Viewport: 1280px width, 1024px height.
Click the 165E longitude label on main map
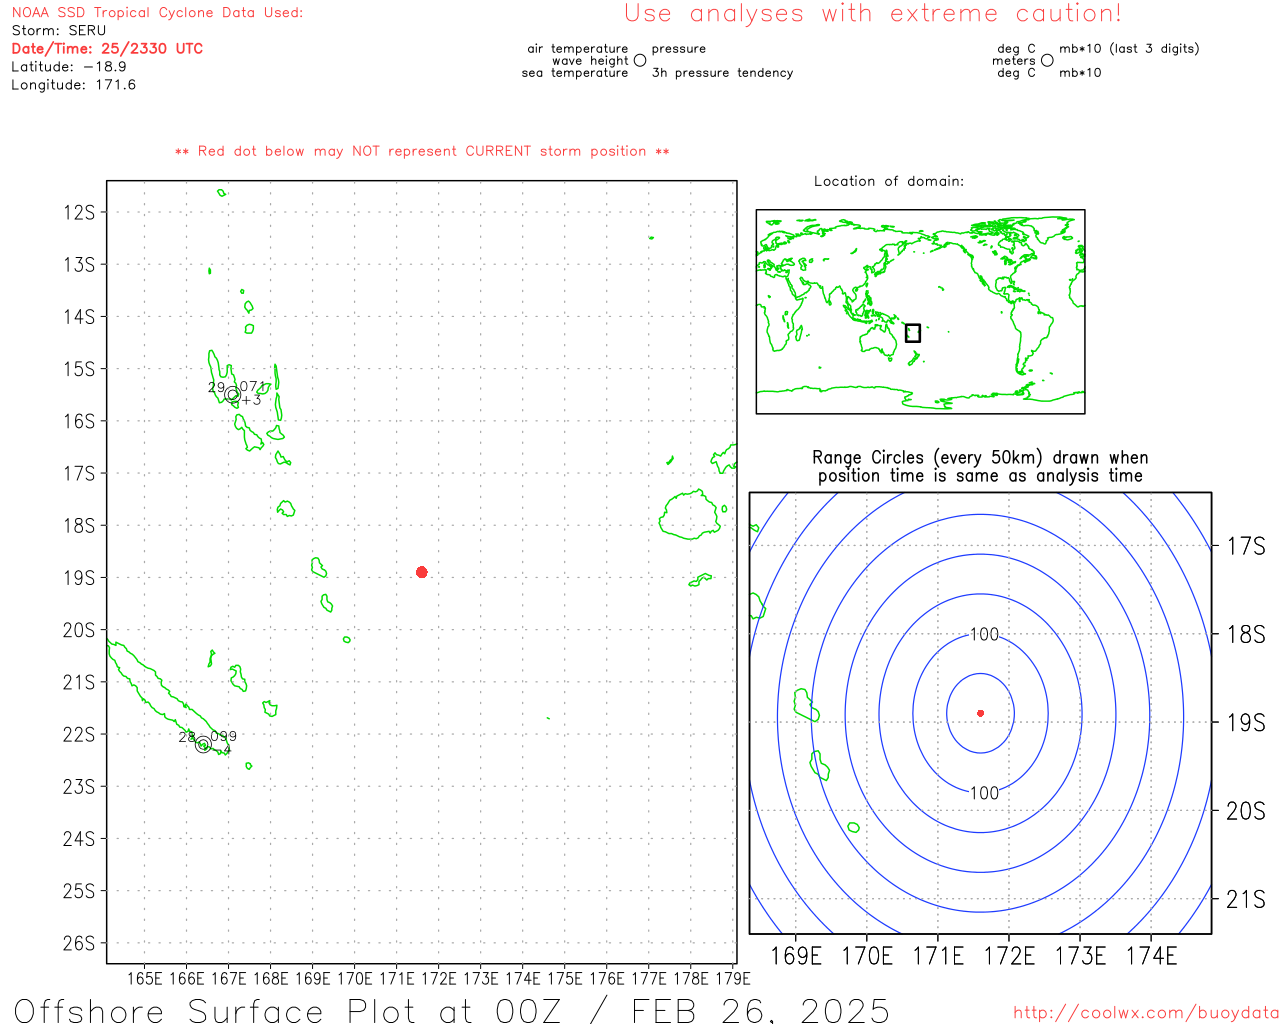145,978
